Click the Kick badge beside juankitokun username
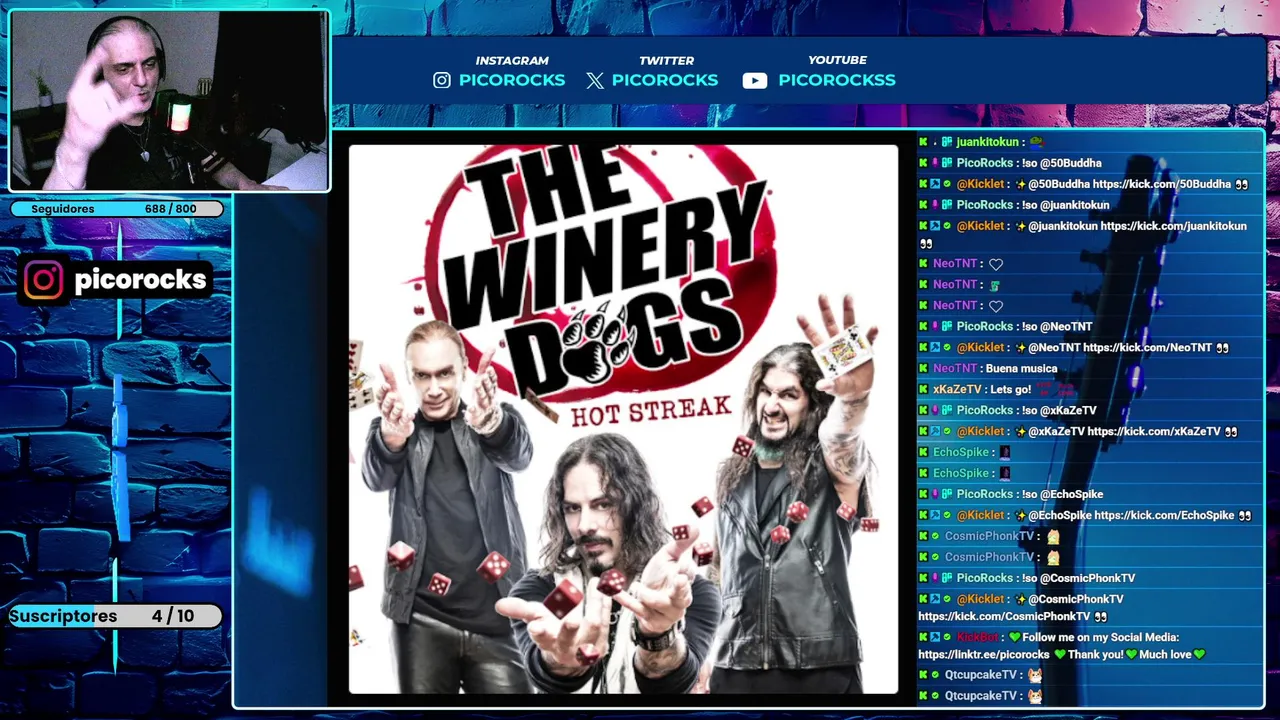Viewport: 1280px width, 720px height. (x=923, y=142)
